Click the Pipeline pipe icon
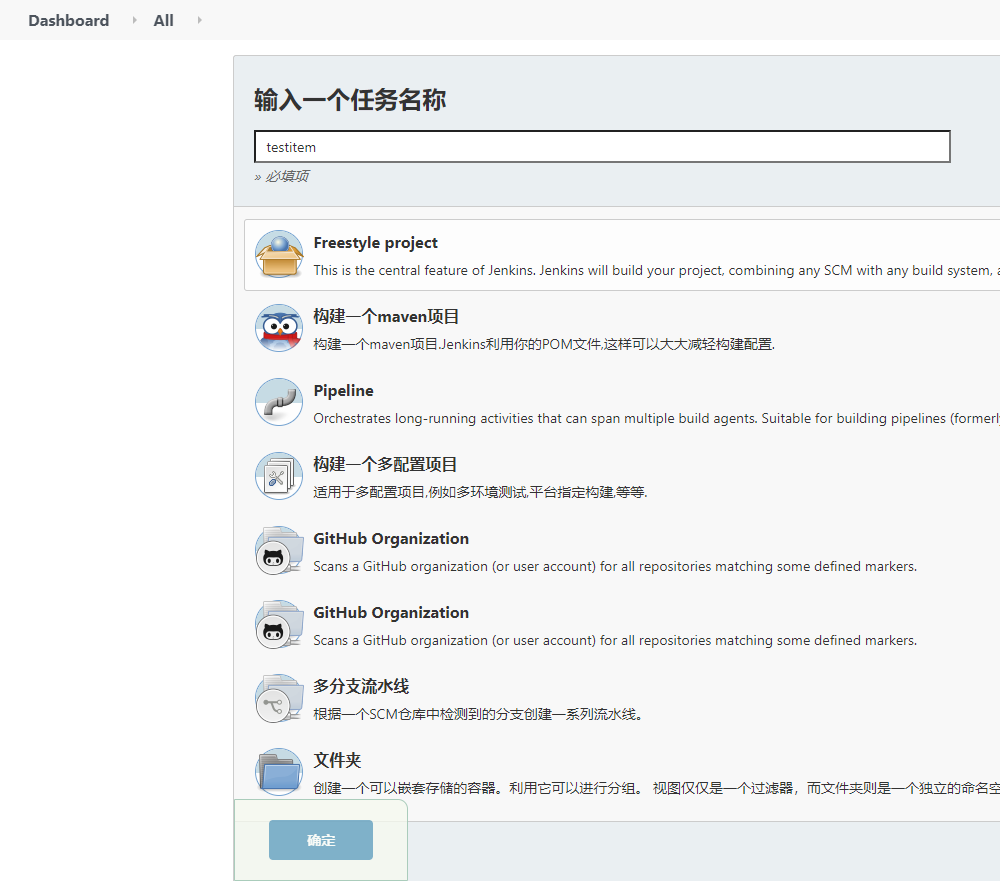The width and height of the screenshot is (1000, 881). [279, 403]
